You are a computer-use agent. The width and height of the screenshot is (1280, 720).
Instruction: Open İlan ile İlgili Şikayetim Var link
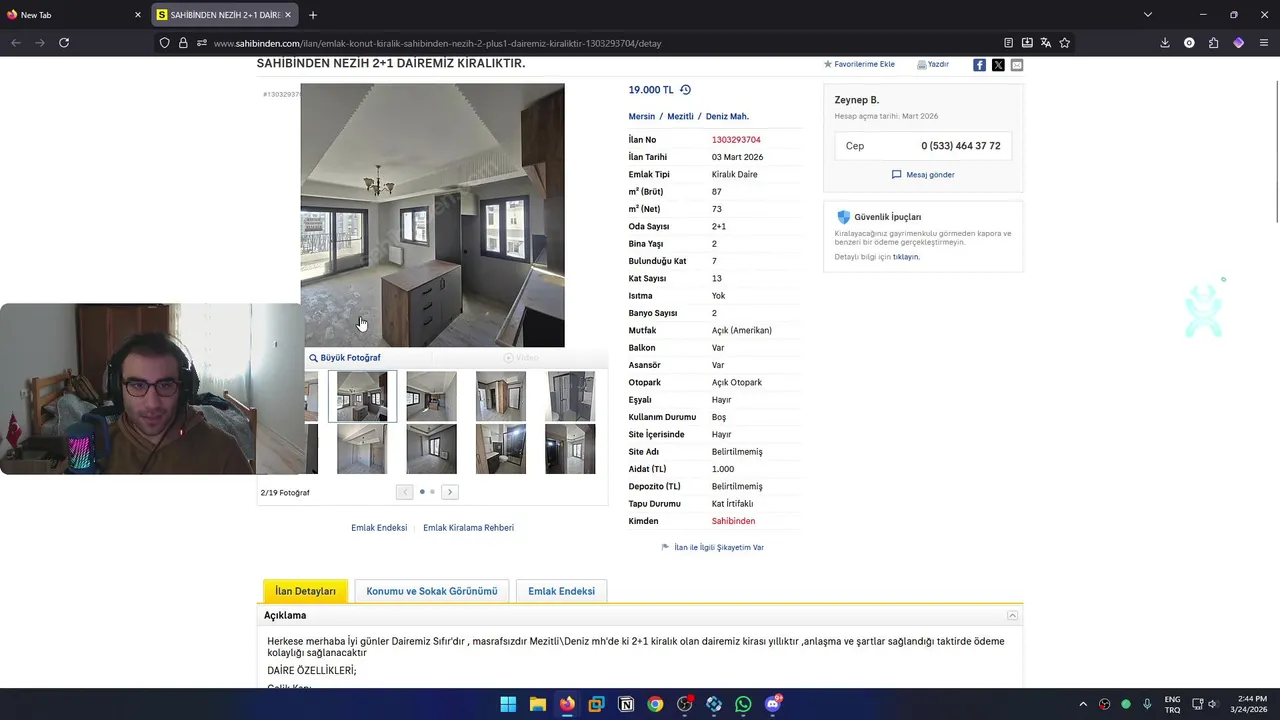(x=713, y=548)
